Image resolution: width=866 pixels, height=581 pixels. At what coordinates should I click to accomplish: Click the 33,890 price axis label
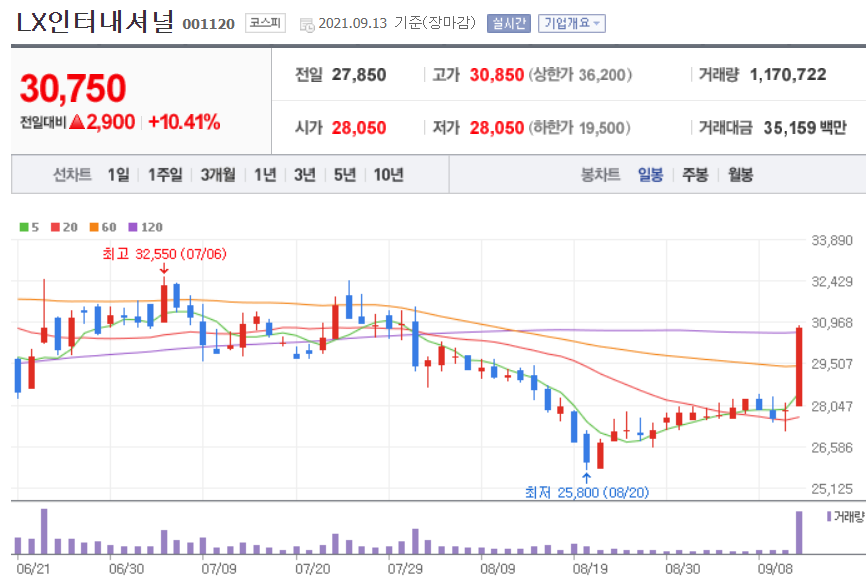point(832,240)
